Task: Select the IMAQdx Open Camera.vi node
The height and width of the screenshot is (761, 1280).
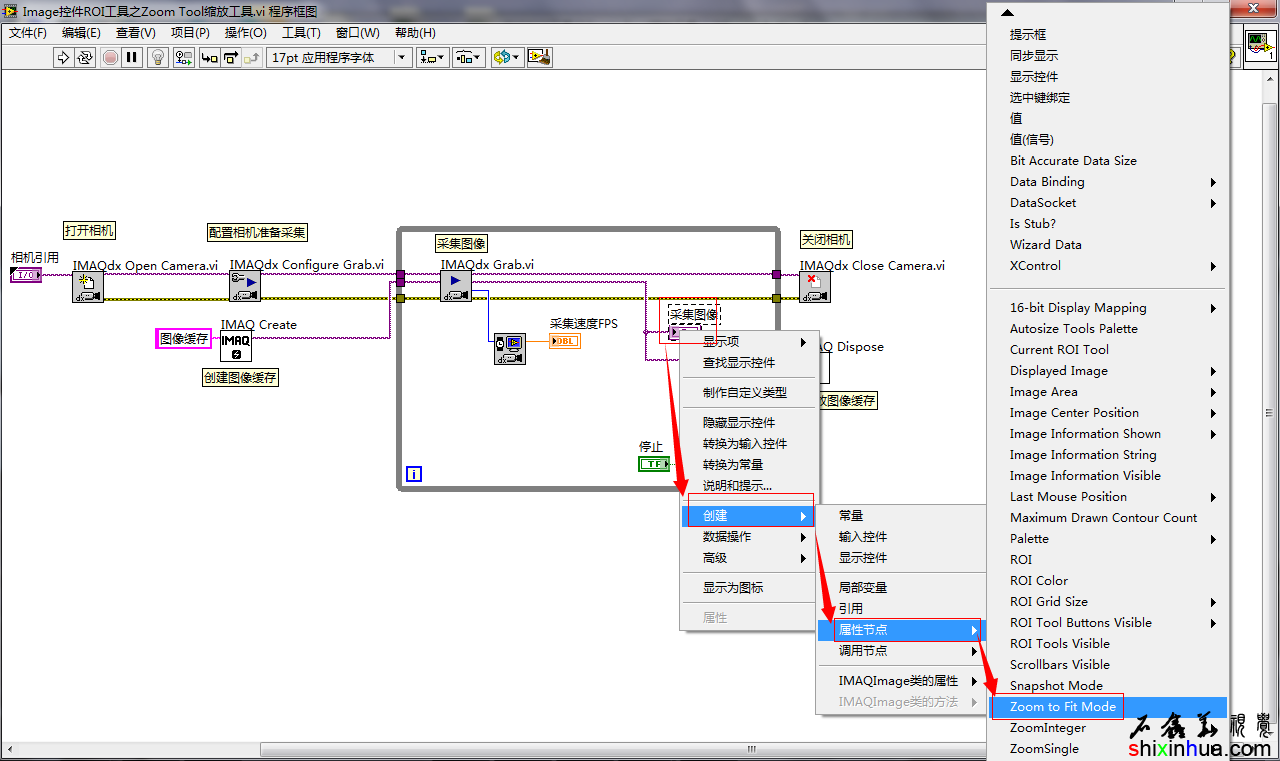Action: (x=88, y=288)
